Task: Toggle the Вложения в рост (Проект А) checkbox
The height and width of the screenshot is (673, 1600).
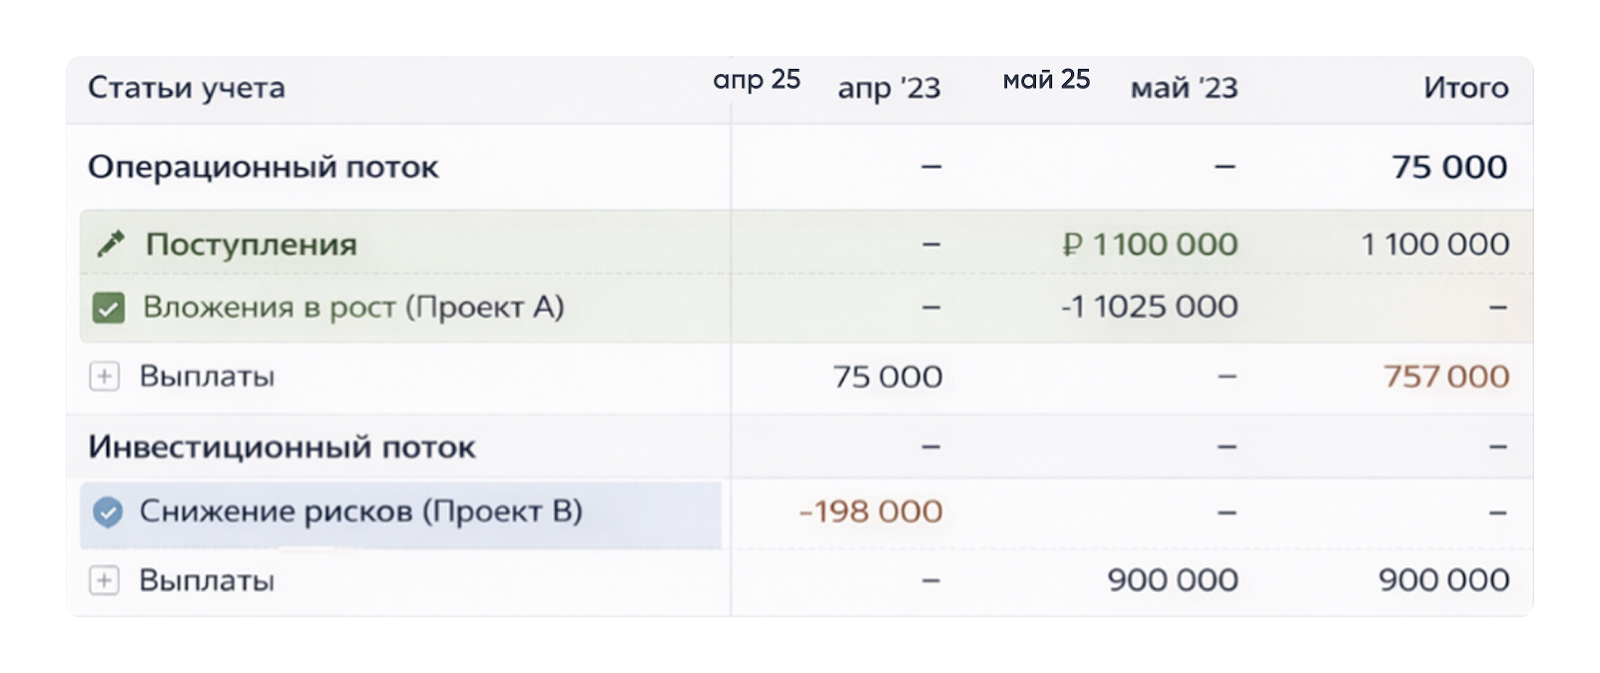Action: (108, 308)
